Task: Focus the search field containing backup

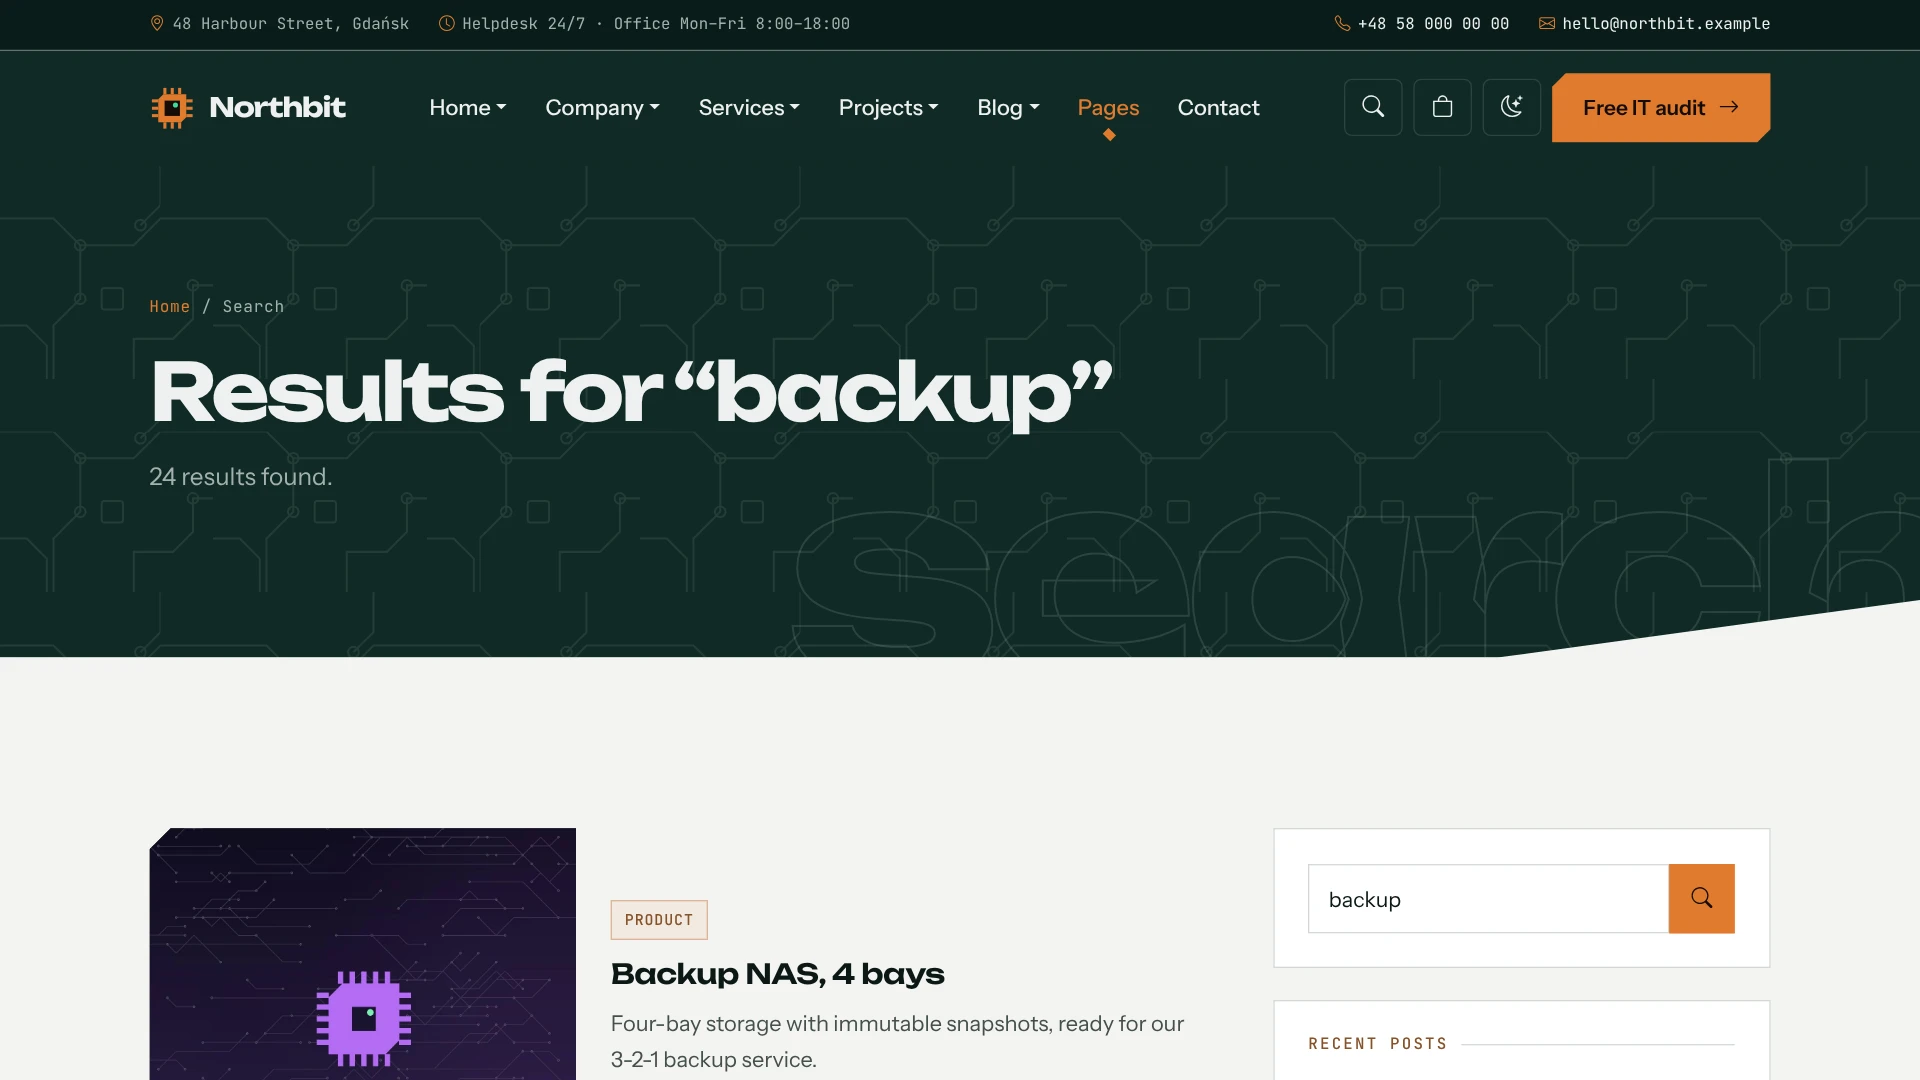Action: 1488,898
